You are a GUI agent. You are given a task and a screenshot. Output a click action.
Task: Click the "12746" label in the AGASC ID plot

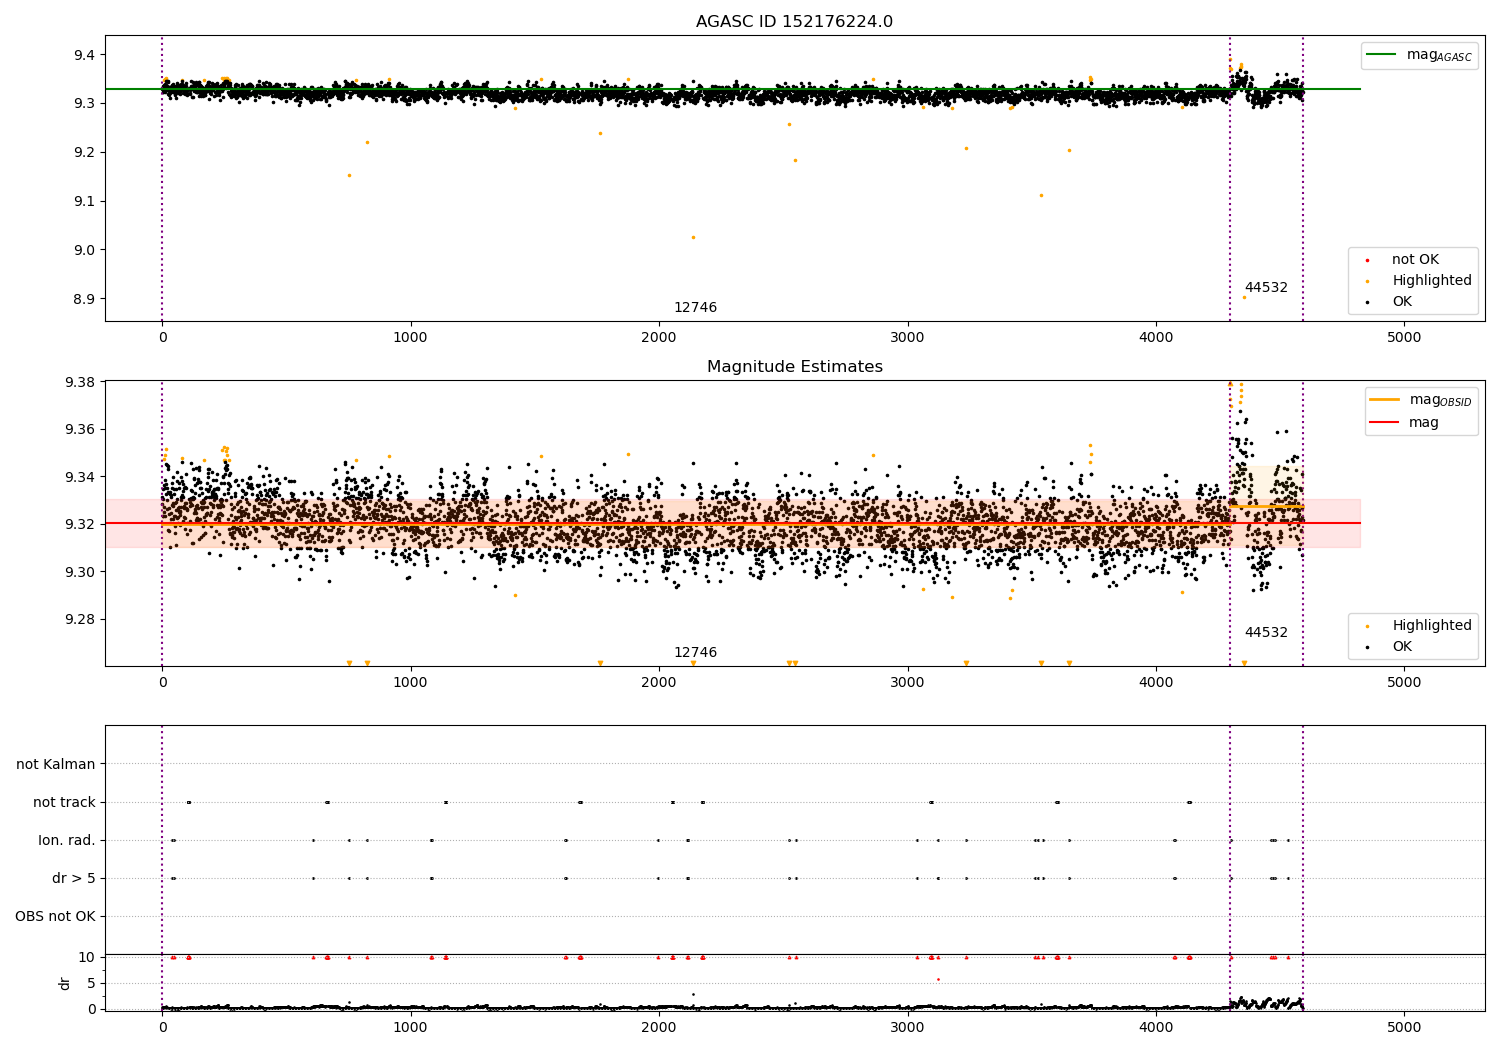tap(695, 308)
